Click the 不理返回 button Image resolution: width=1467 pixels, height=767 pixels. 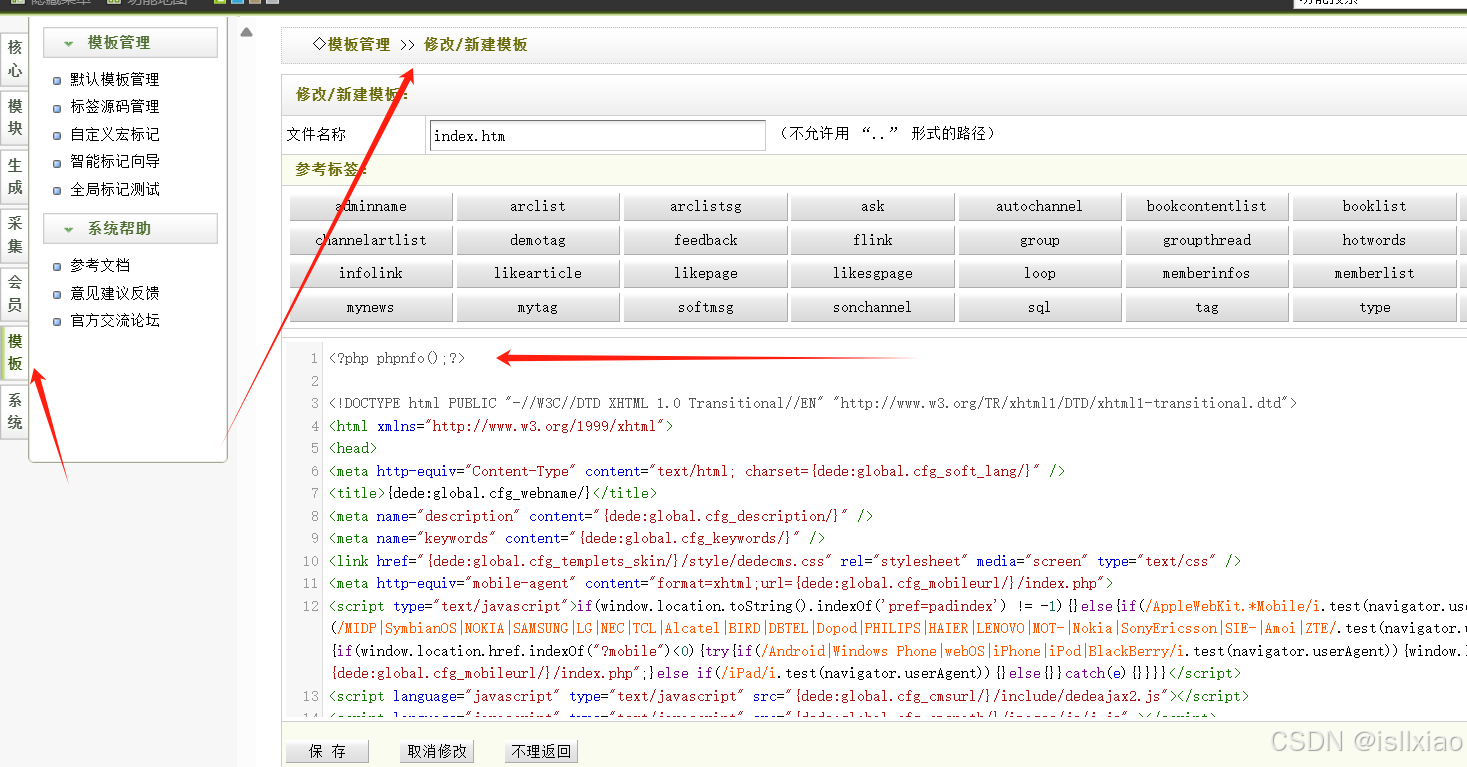click(x=541, y=751)
